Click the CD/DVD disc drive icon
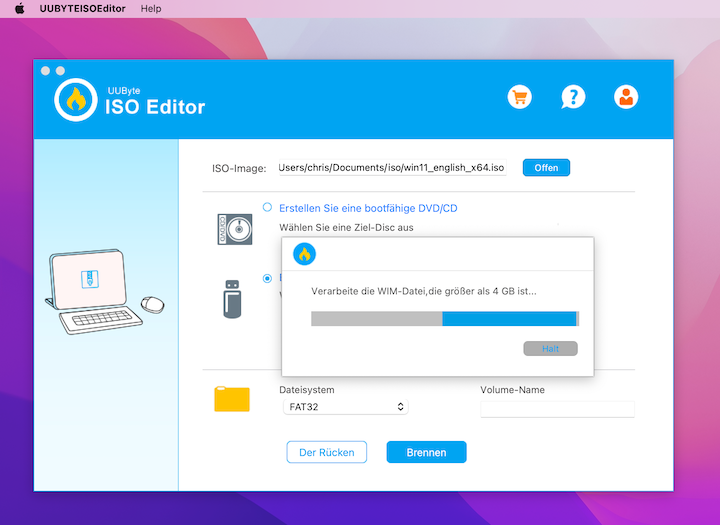Image resolution: width=720 pixels, height=525 pixels. click(235, 229)
